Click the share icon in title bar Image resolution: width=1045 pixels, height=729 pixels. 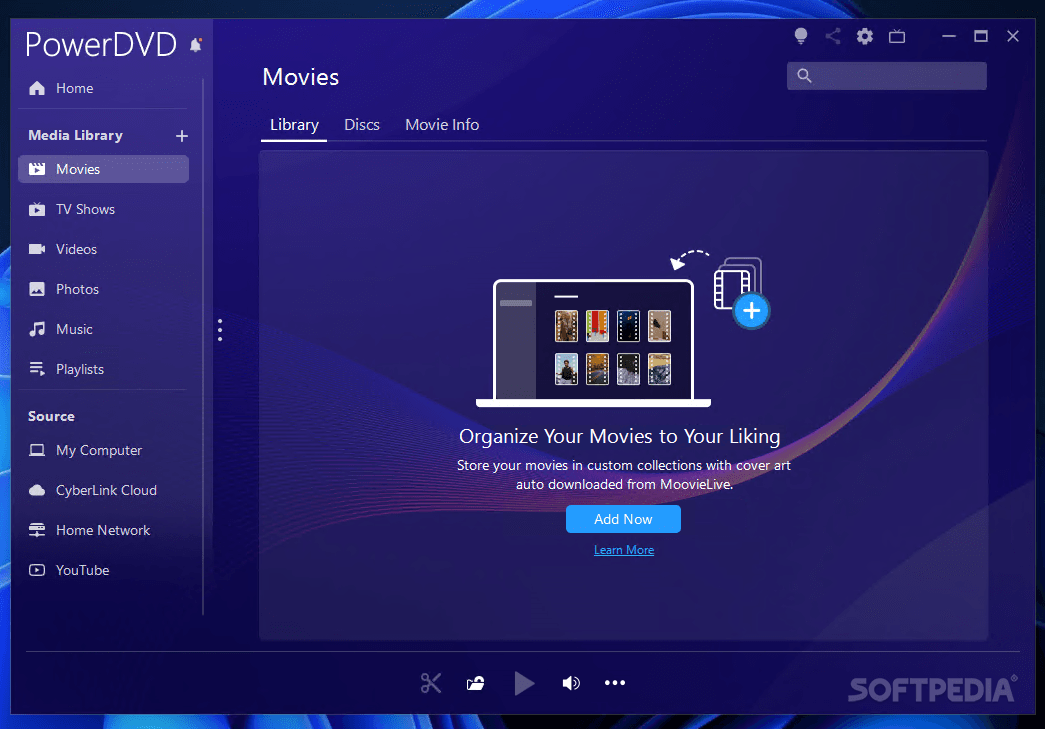pyautogui.click(x=833, y=36)
